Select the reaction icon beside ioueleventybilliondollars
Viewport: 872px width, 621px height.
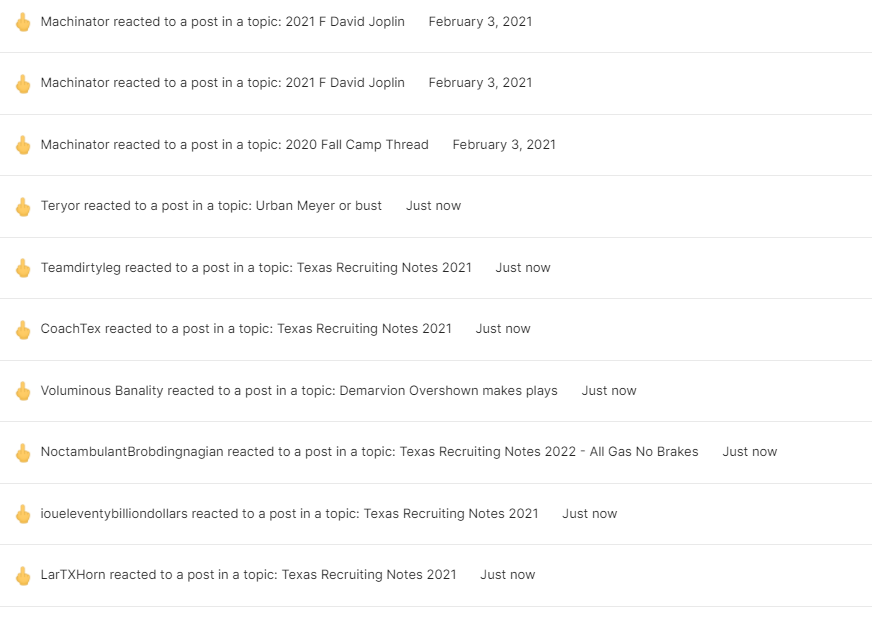23,514
